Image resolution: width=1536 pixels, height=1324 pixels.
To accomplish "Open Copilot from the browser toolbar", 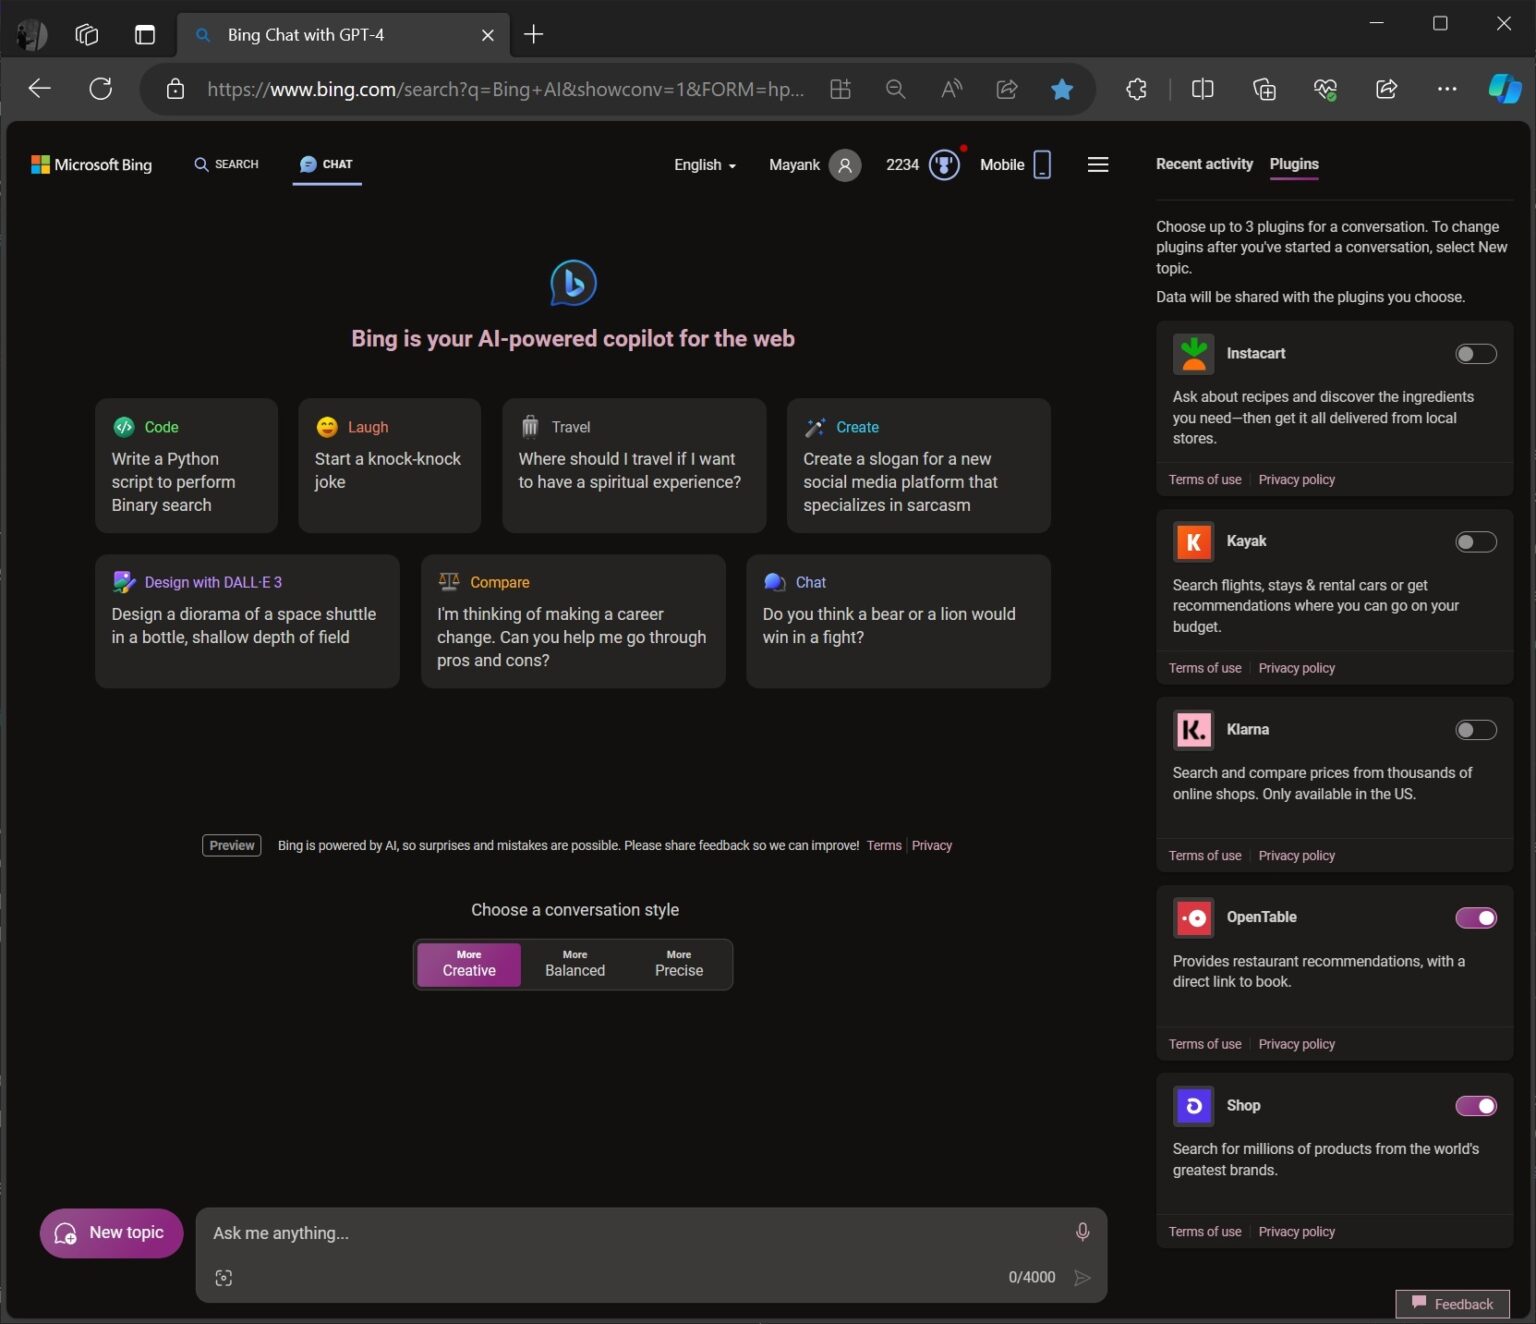I will [x=1504, y=88].
